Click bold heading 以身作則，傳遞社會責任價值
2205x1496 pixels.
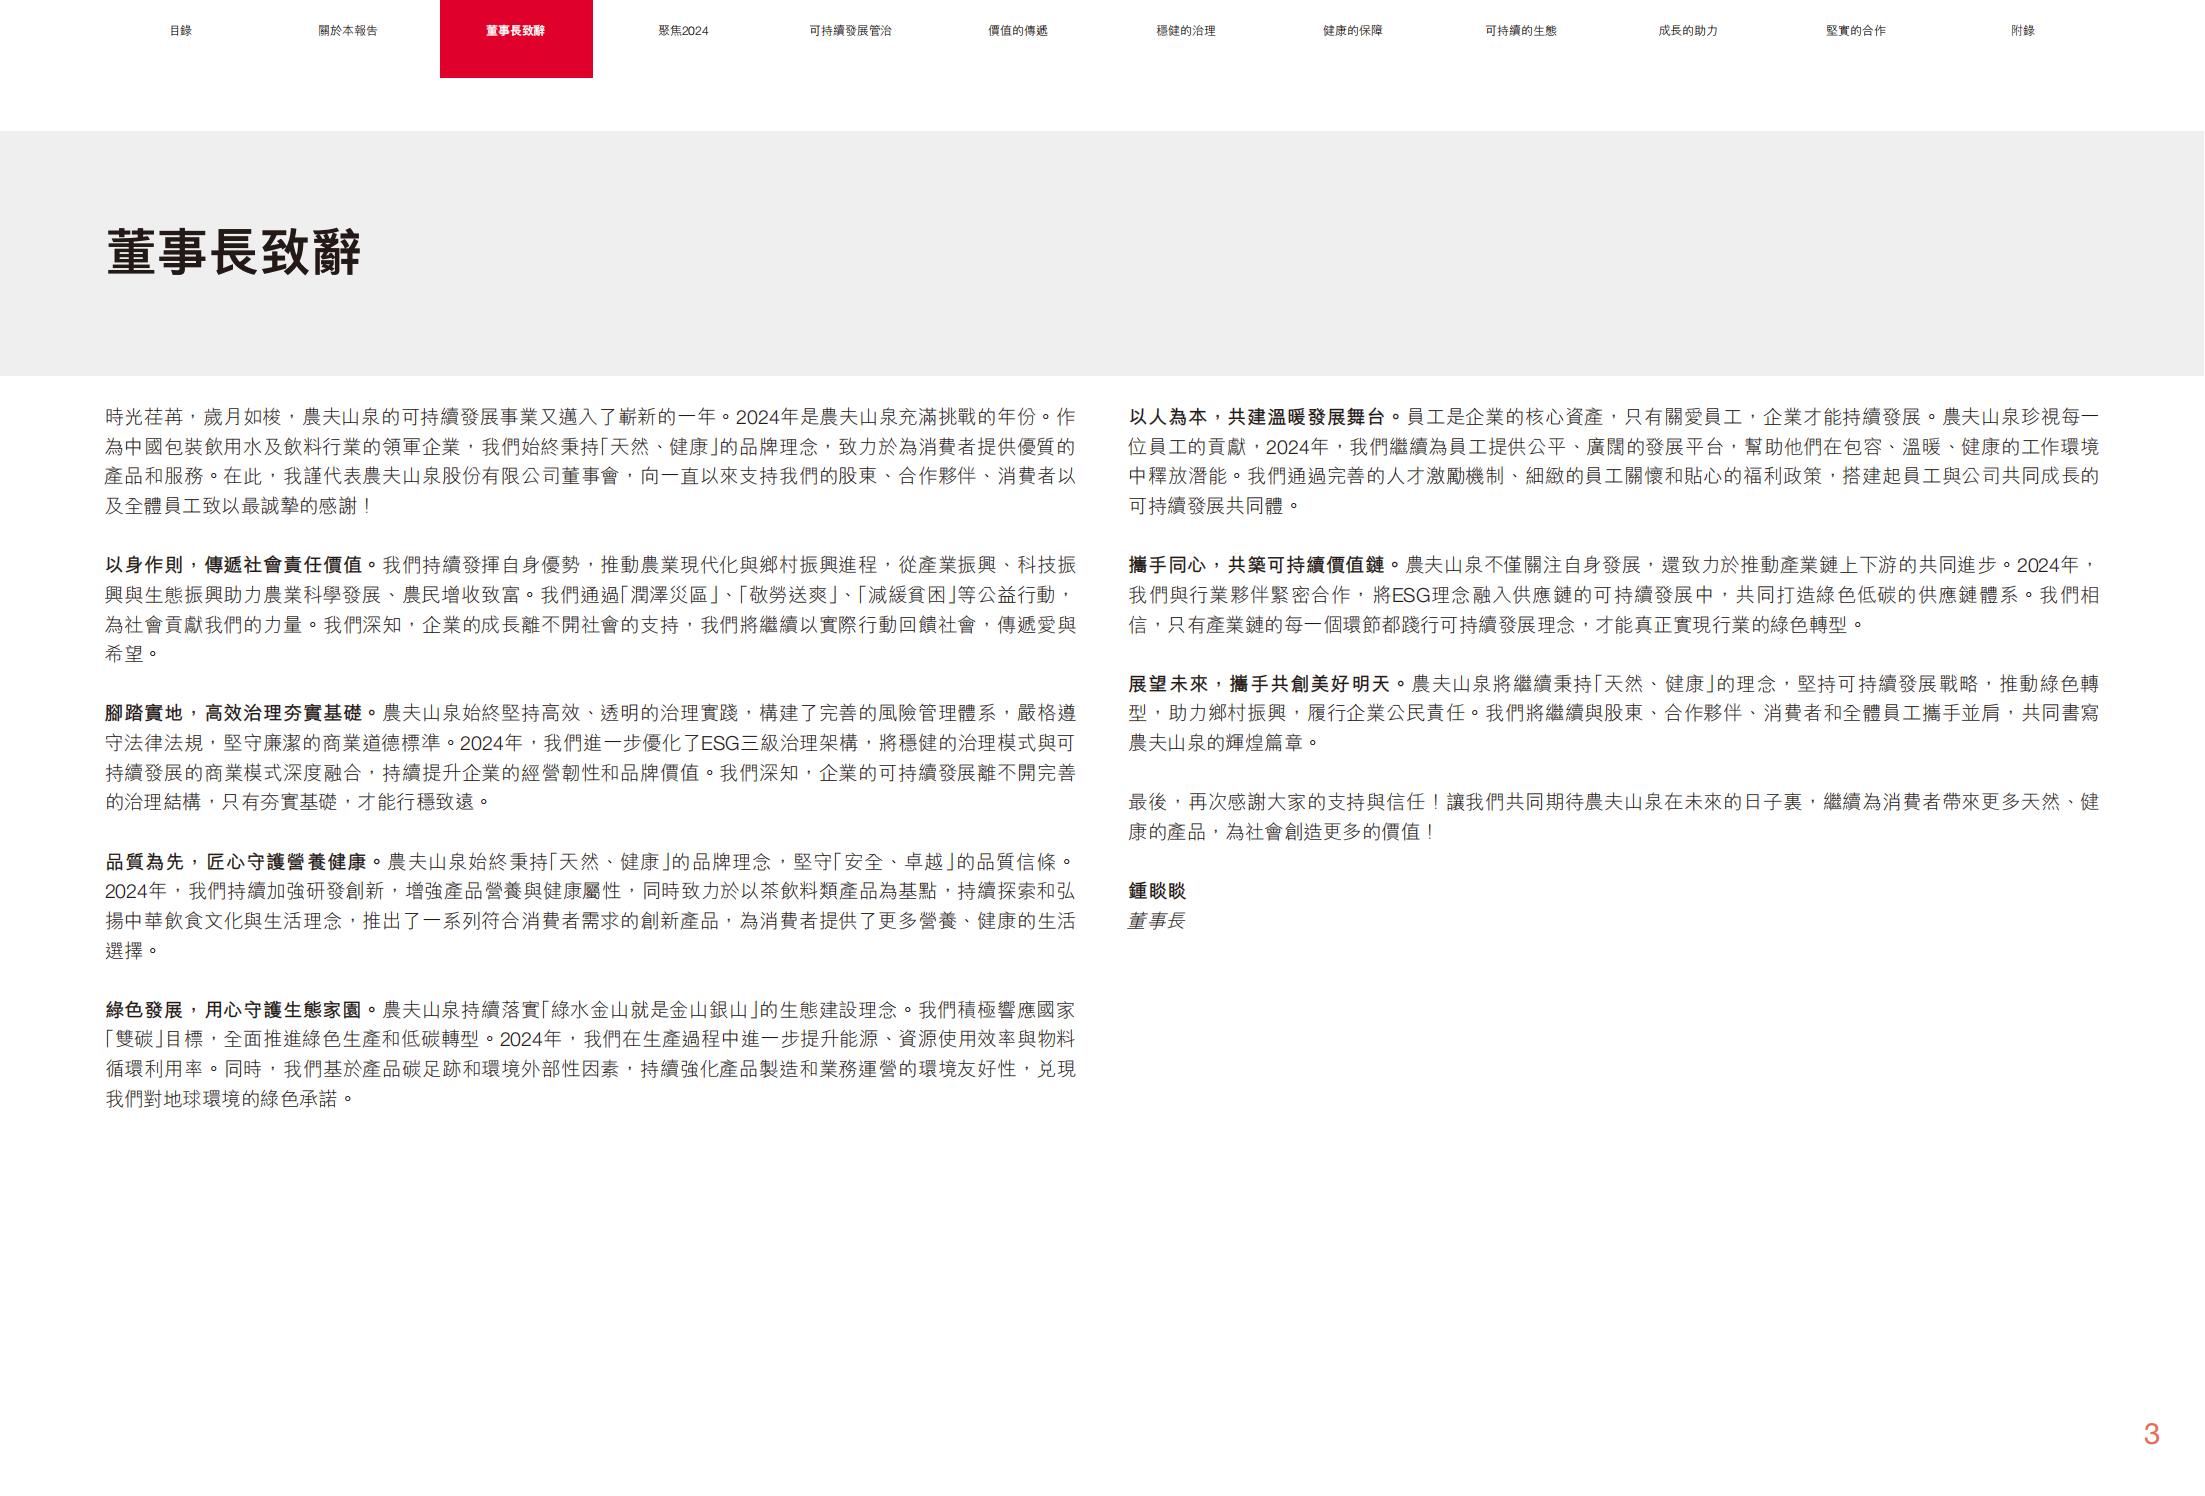pyautogui.click(x=242, y=565)
